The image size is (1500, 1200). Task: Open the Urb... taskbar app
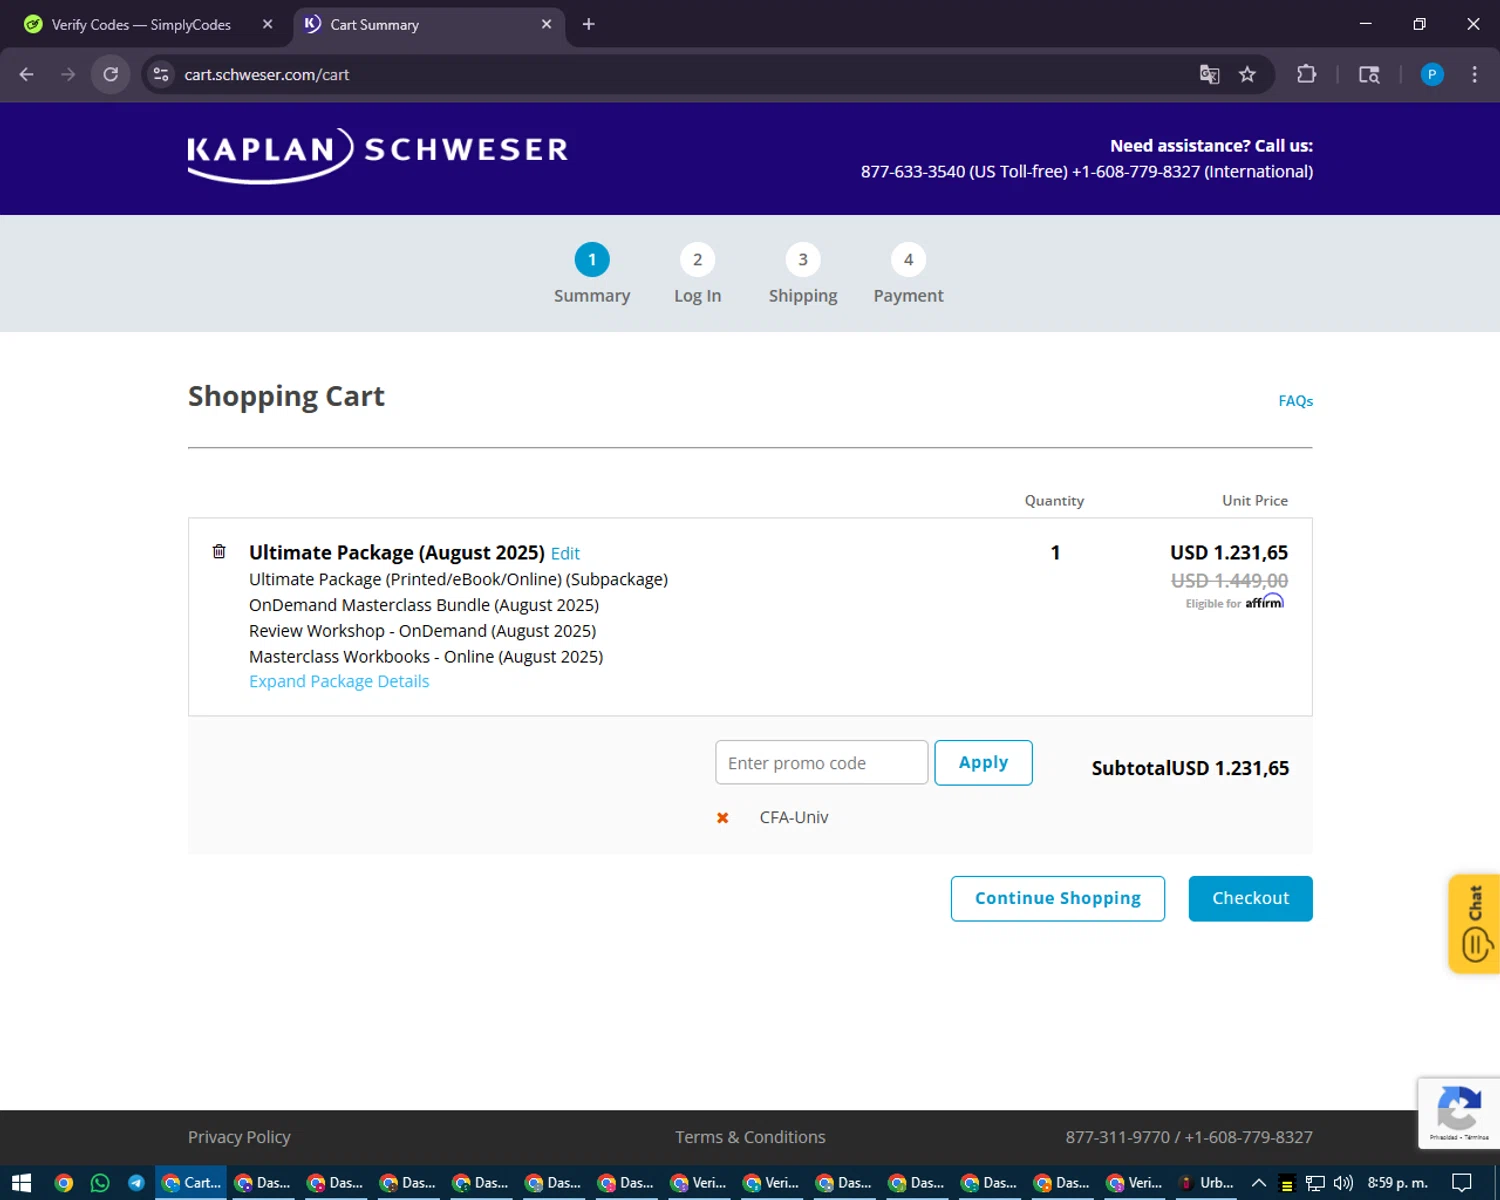click(x=1206, y=1183)
